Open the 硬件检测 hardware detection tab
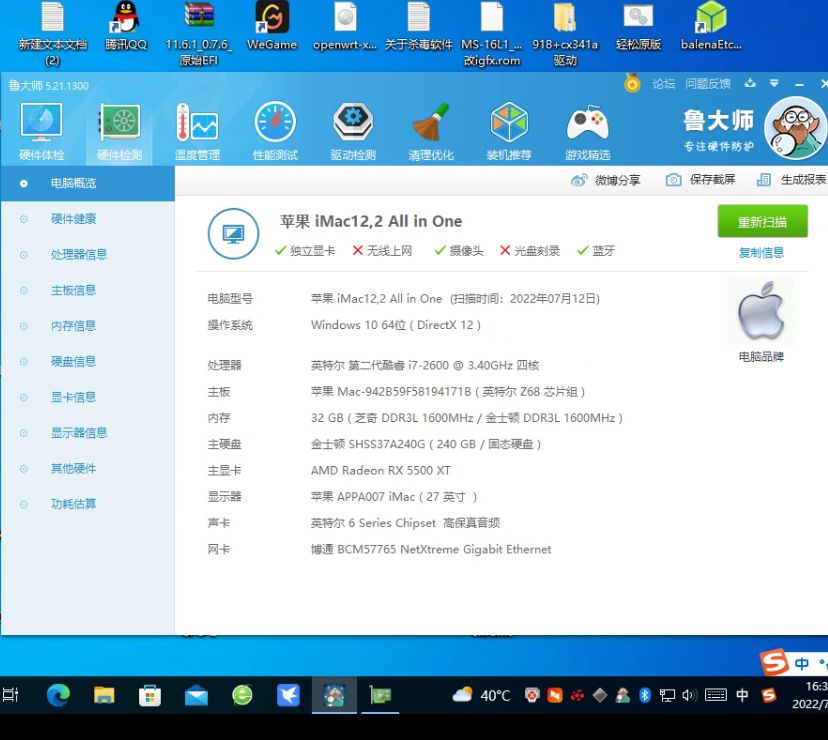 (x=120, y=132)
